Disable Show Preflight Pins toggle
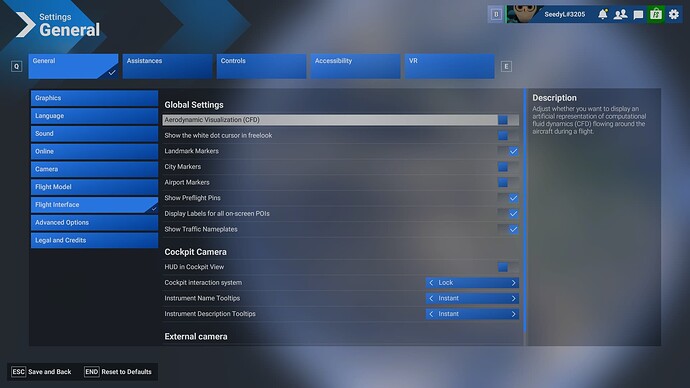 point(508,198)
